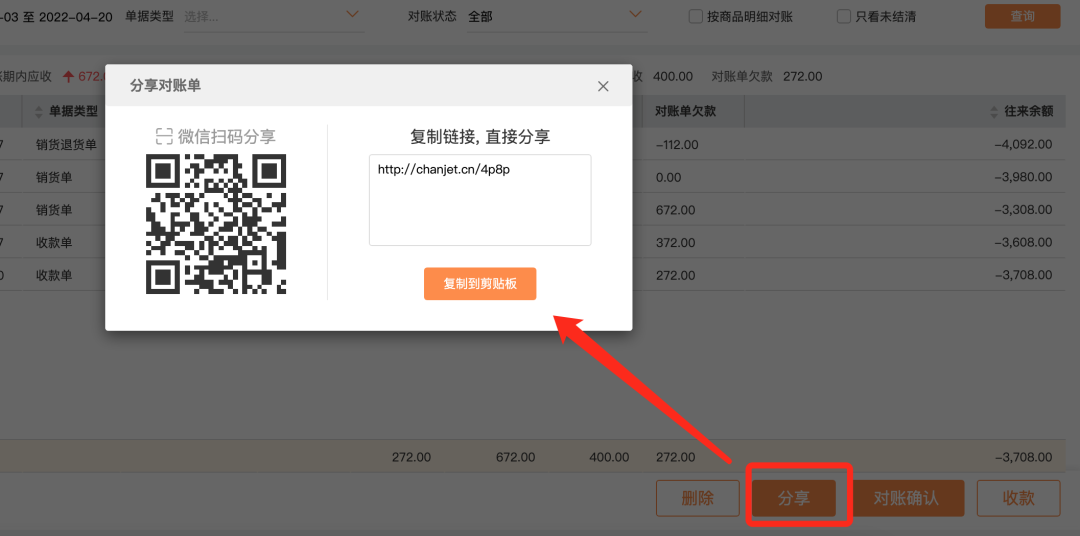Click the red up-arrow icon beside 672
Viewport: 1080px width, 536px height.
coord(68,76)
